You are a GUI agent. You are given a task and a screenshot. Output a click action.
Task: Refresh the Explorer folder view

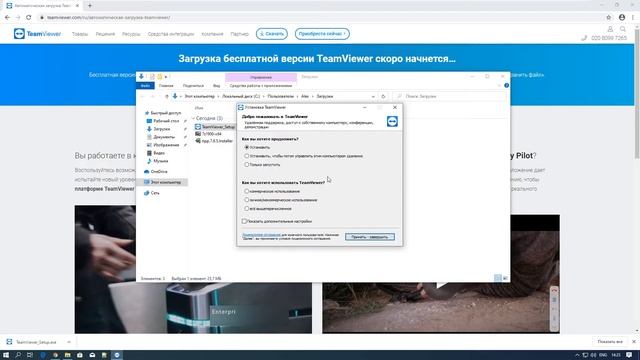pyautogui.click(x=383, y=96)
